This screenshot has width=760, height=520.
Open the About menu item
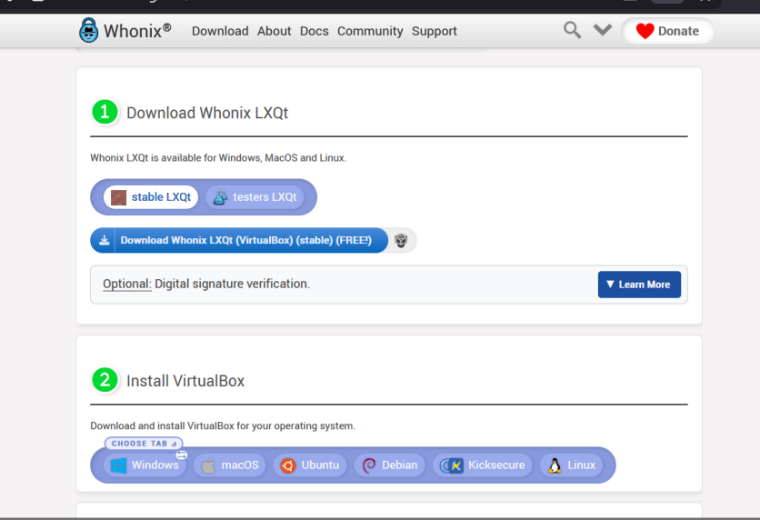(x=274, y=31)
